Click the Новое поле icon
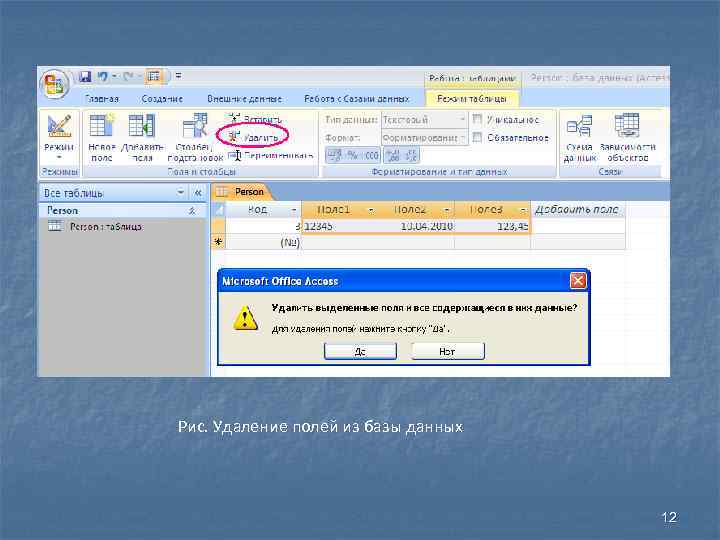The width and height of the screenshot is (720, 540). tap(101, 125)
